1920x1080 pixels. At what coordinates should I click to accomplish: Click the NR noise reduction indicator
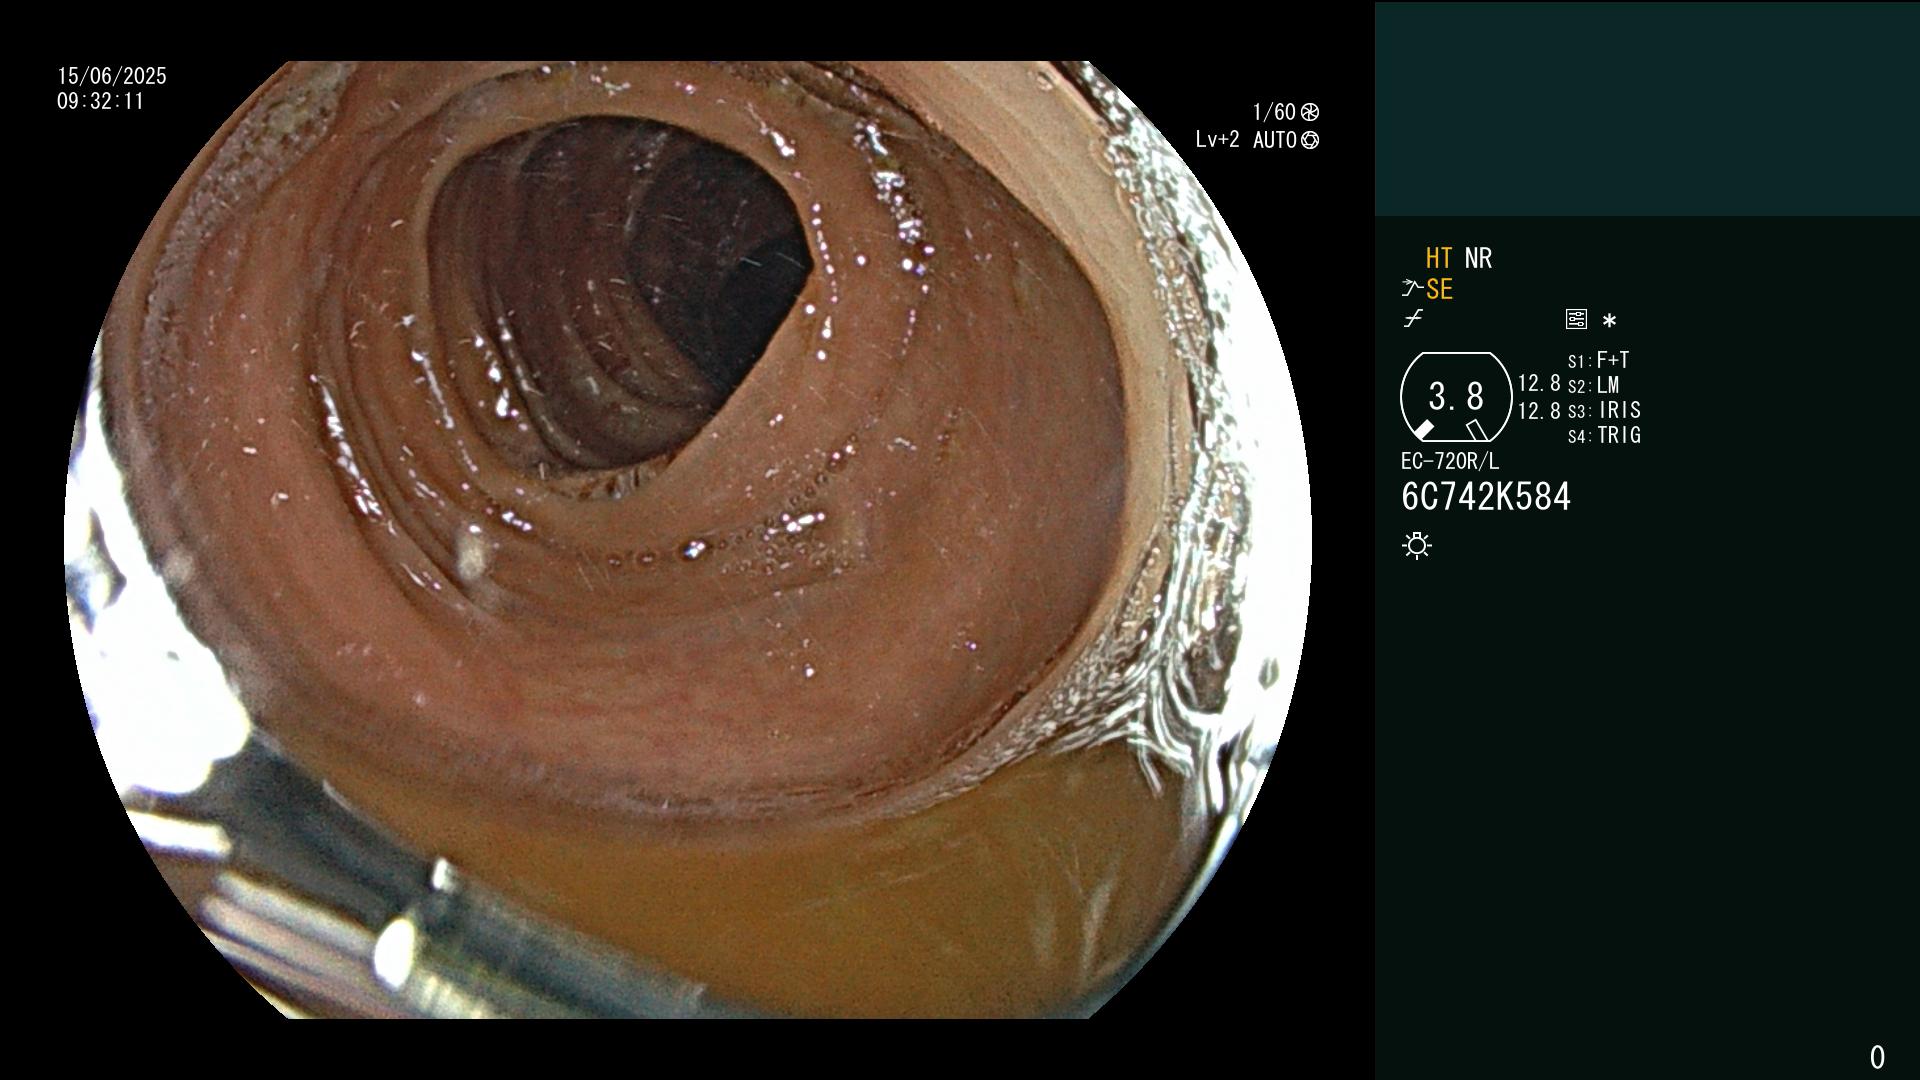1478,259
